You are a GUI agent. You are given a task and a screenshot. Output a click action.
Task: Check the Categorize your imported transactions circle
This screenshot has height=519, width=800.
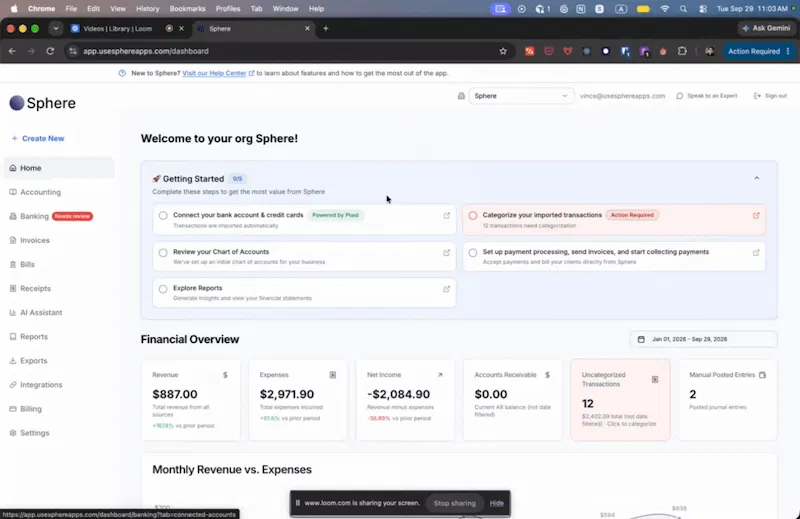point(473,215)
